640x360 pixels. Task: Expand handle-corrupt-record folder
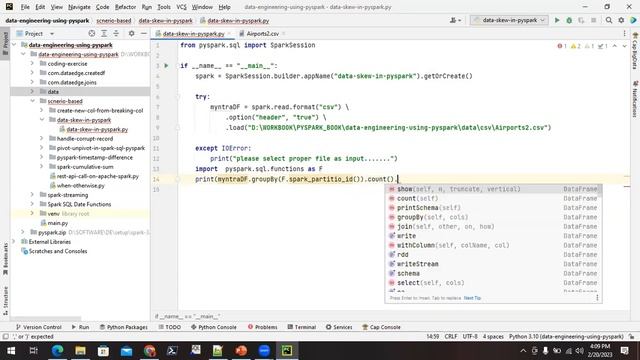tap(42, 138)
